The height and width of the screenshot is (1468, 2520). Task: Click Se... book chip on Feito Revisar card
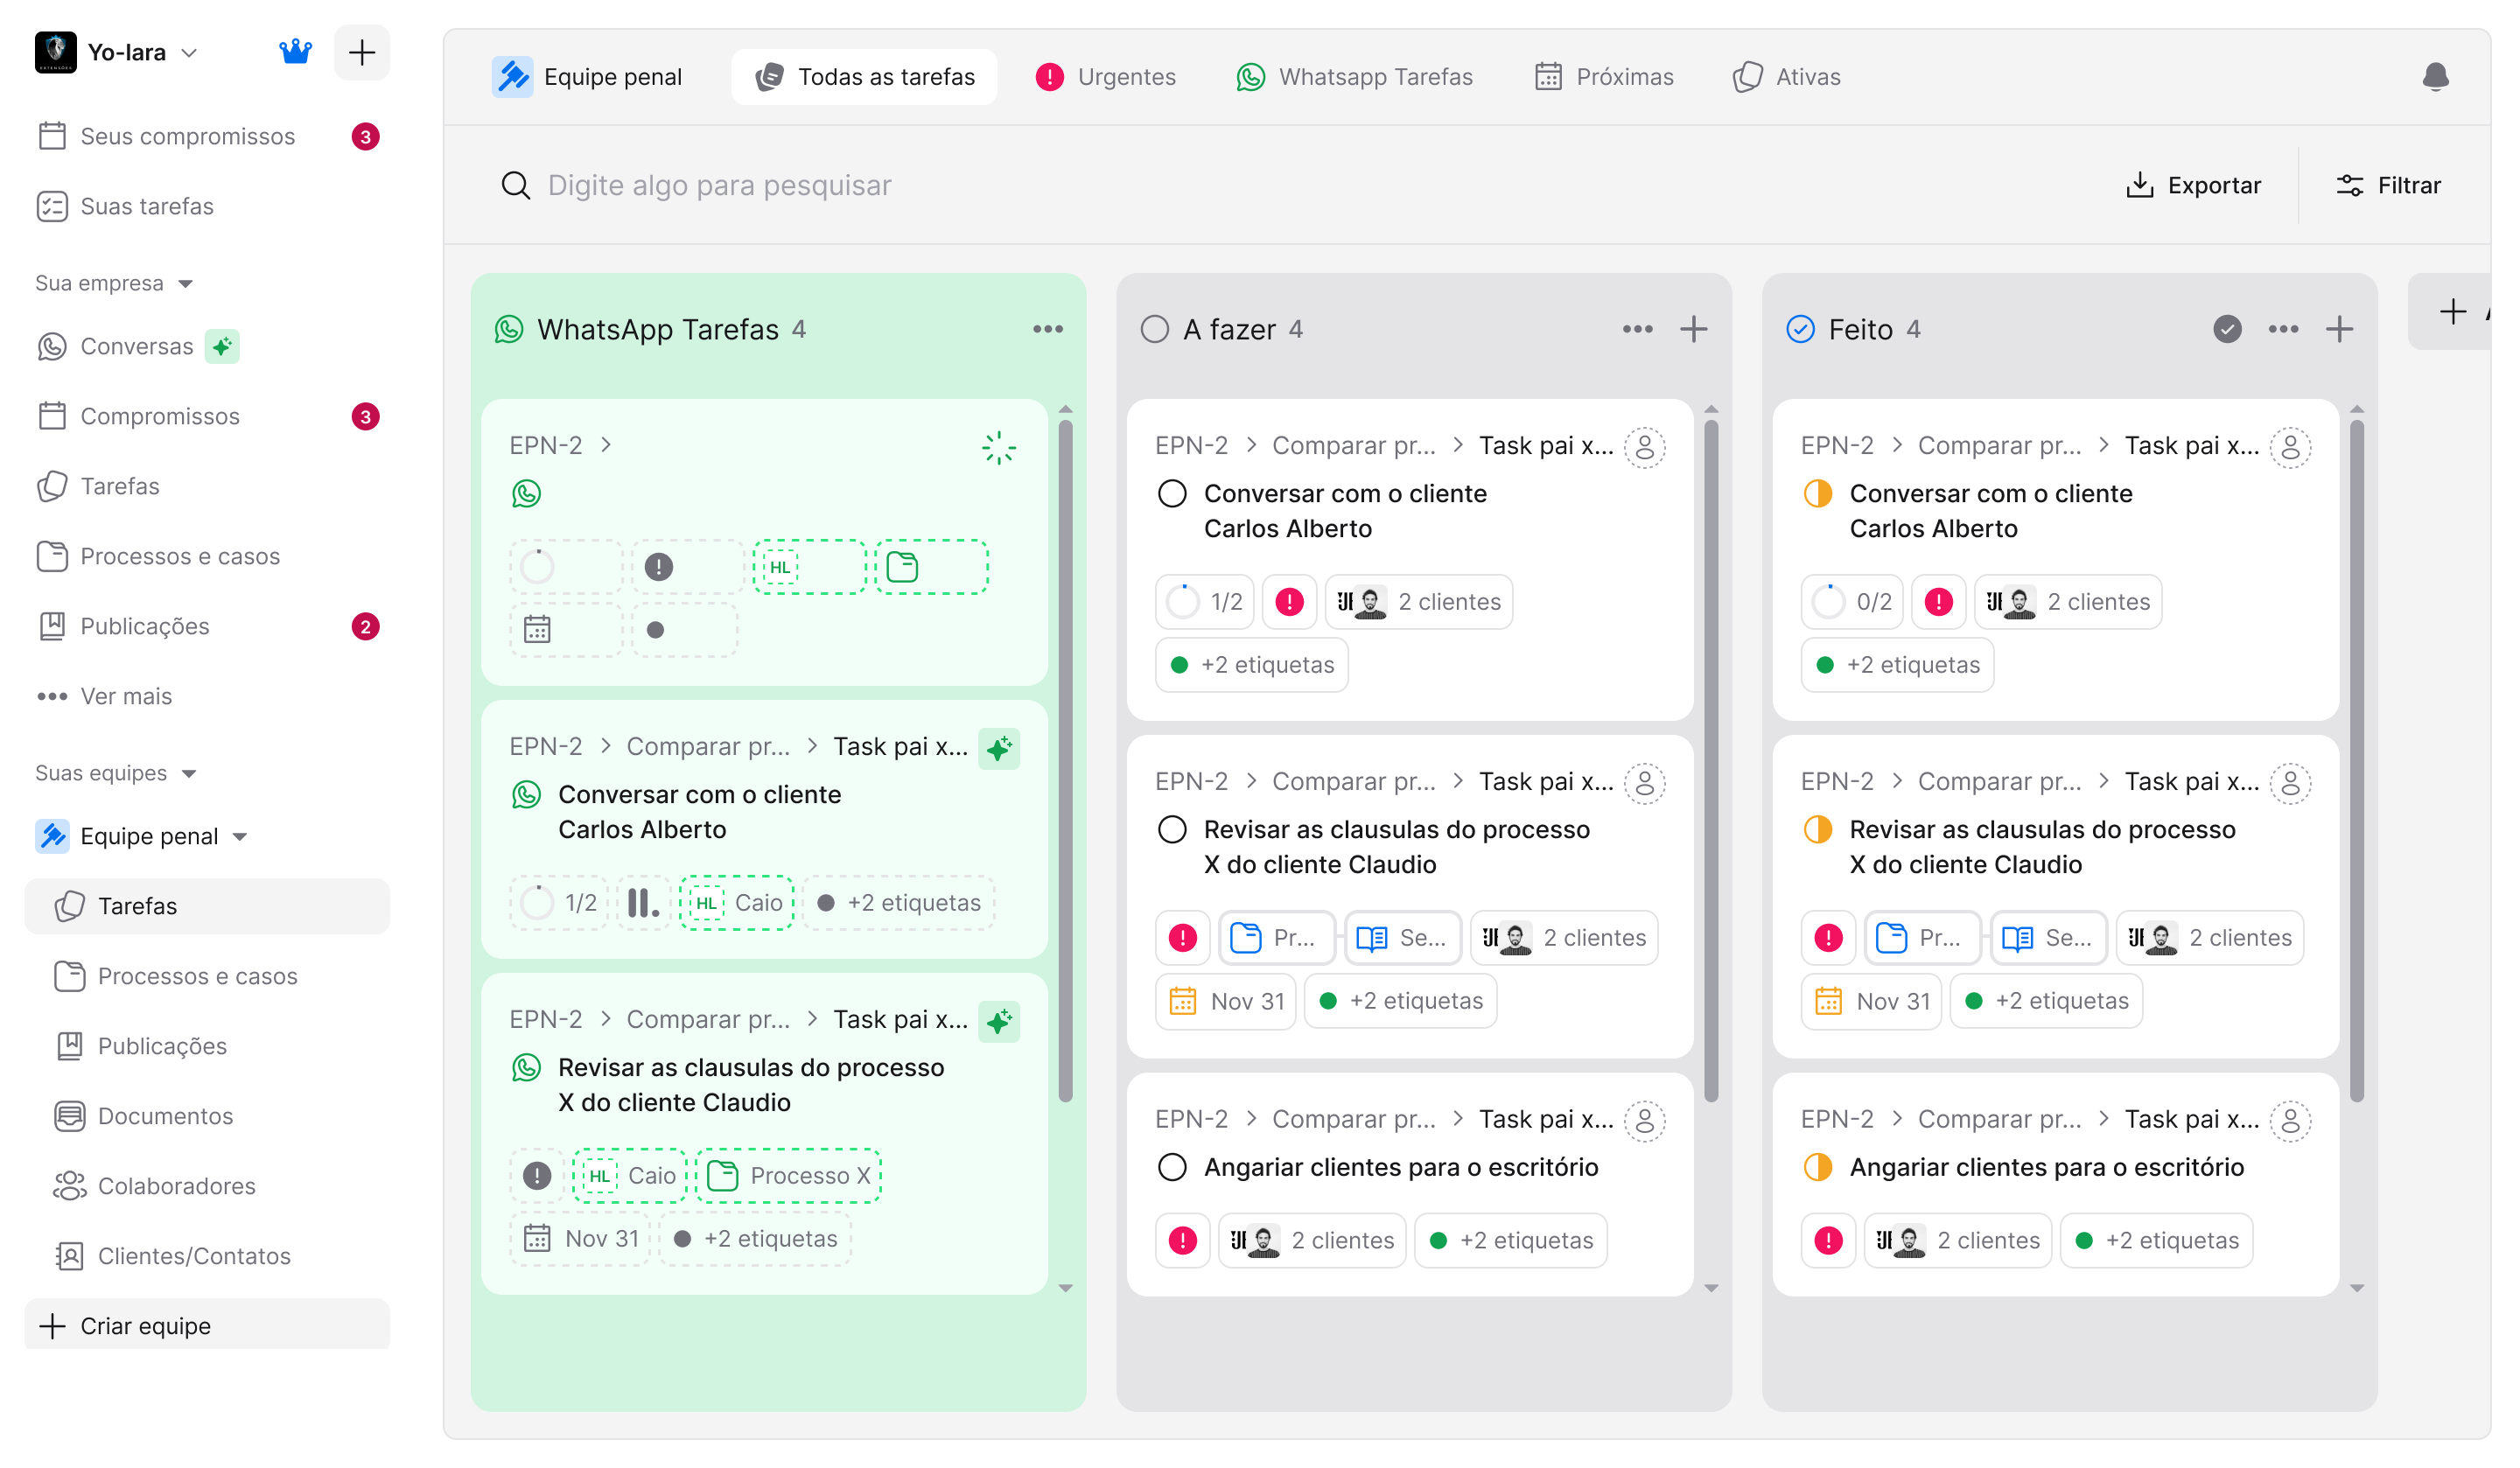pos(2048,938)
